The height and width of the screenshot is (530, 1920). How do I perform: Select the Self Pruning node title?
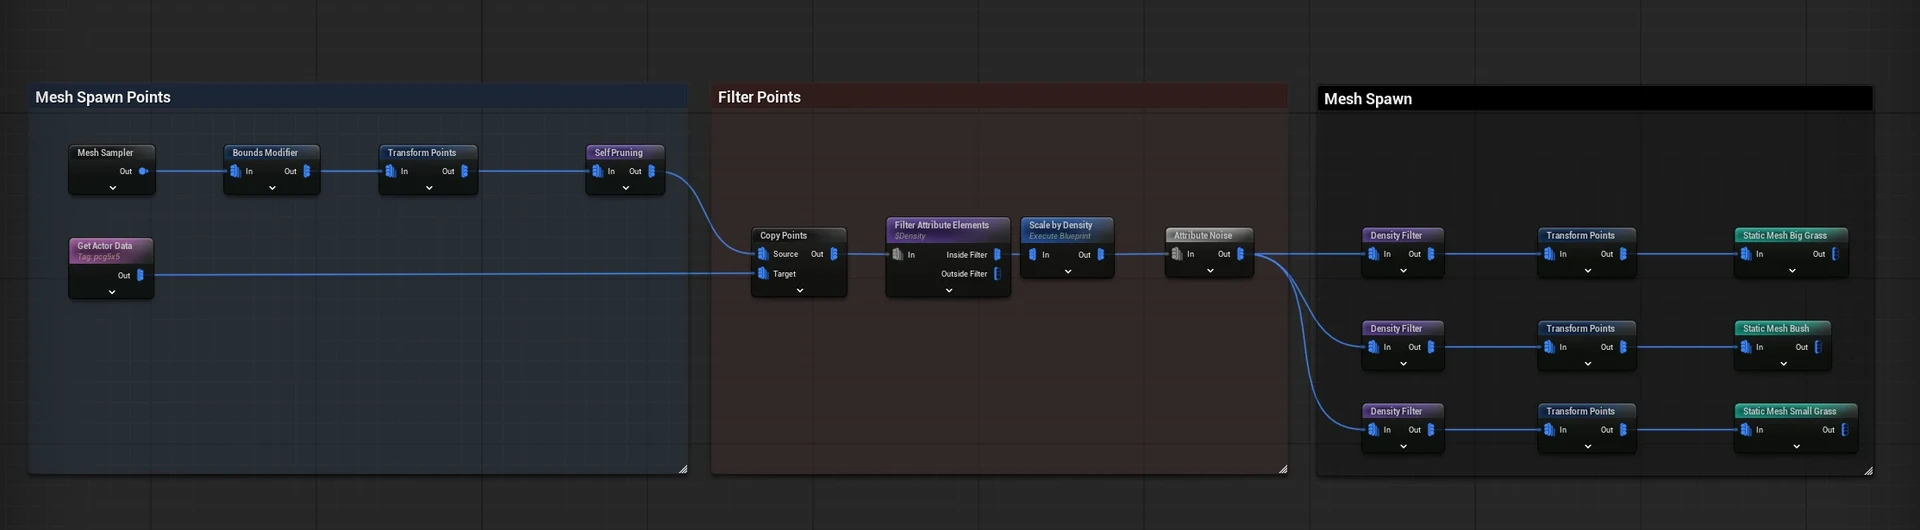[x=619, y=153]
